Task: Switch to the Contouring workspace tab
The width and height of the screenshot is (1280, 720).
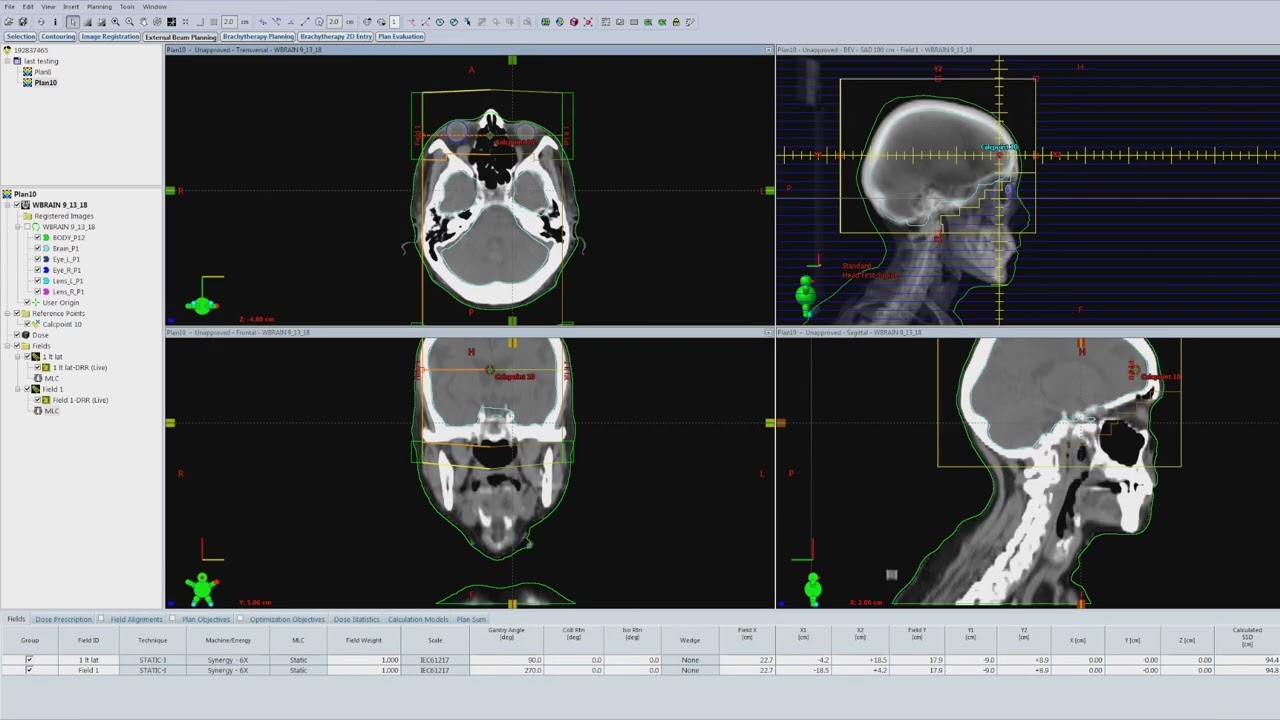Action: coord(58,37)
